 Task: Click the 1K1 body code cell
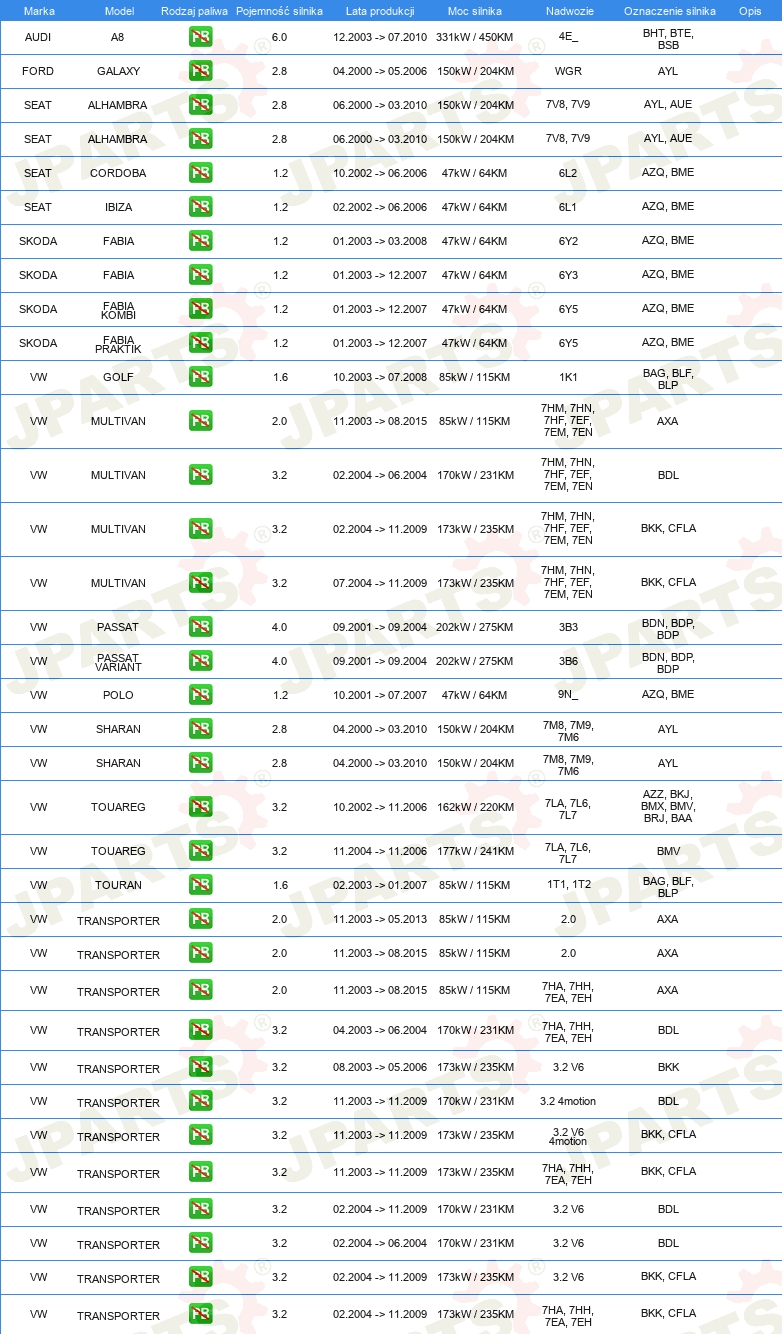tap(568, 377)
